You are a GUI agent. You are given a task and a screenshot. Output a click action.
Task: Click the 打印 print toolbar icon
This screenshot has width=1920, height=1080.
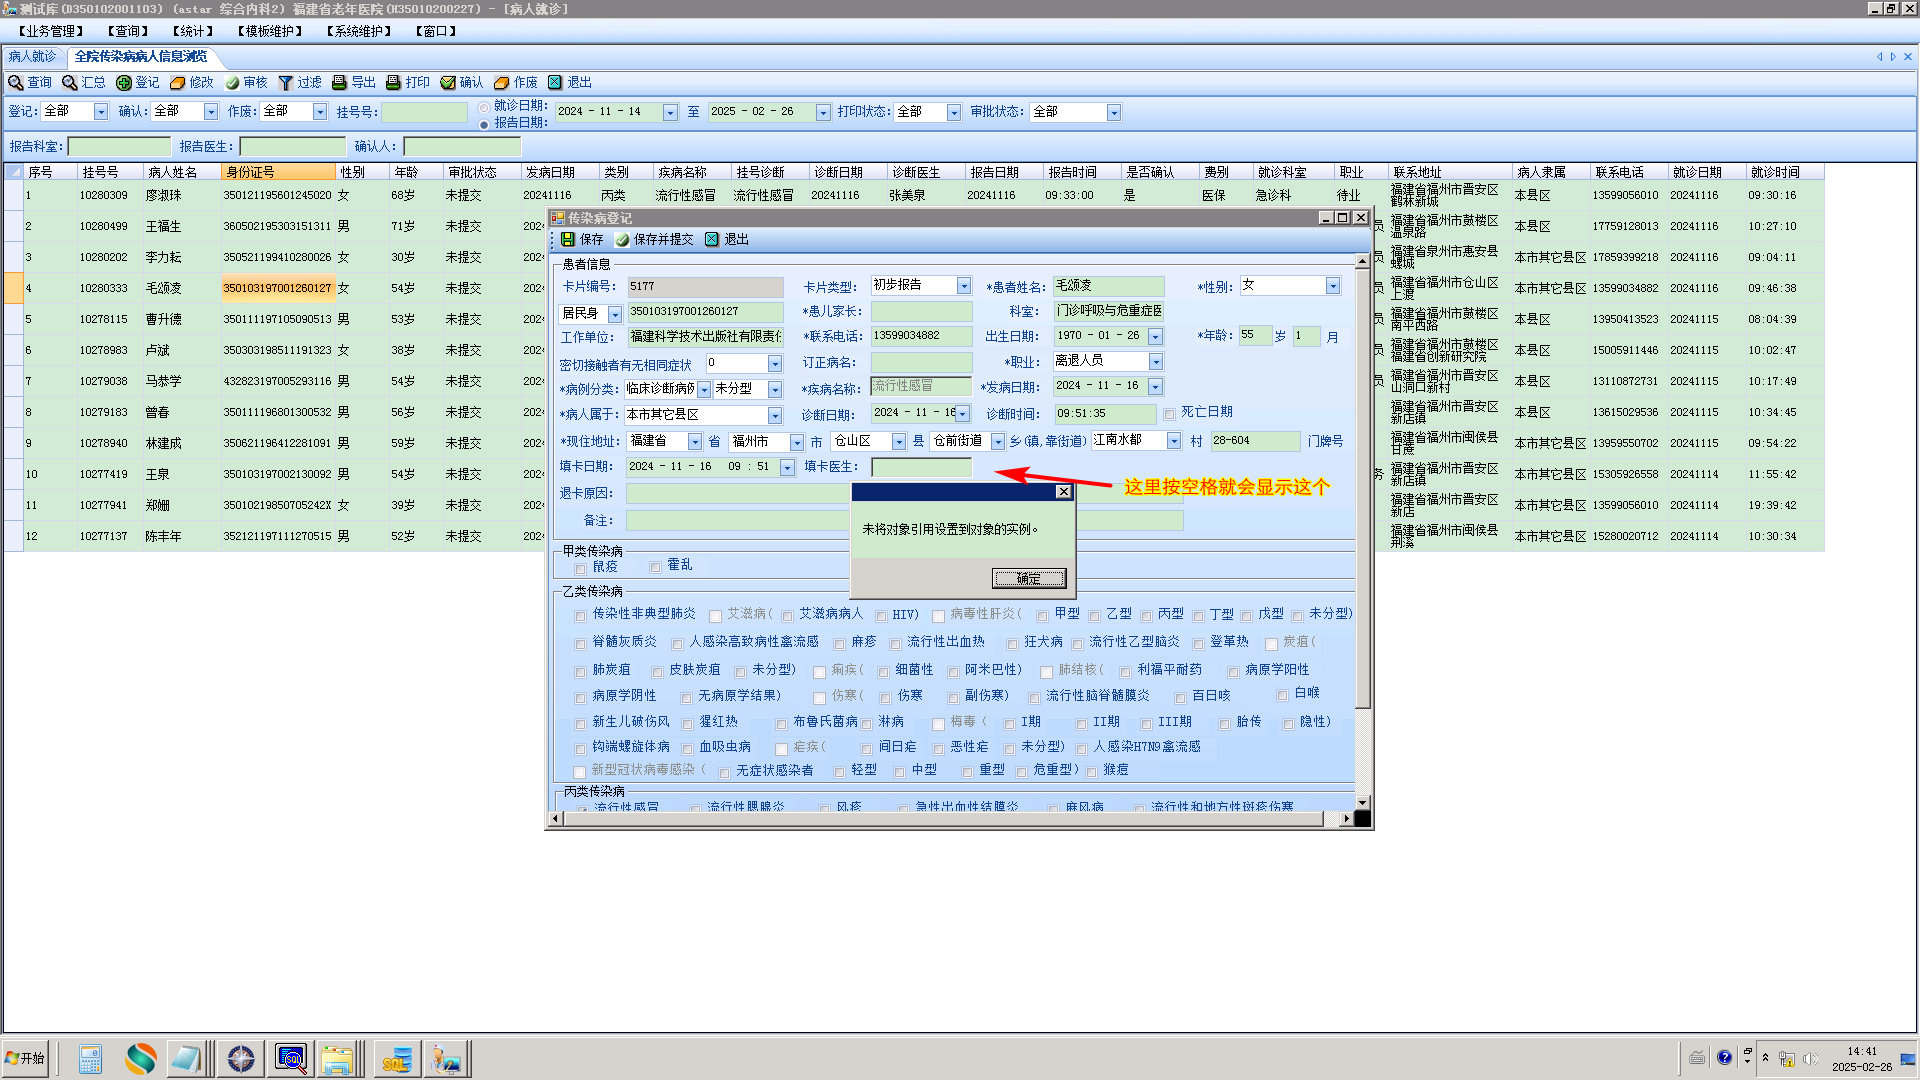394,83
